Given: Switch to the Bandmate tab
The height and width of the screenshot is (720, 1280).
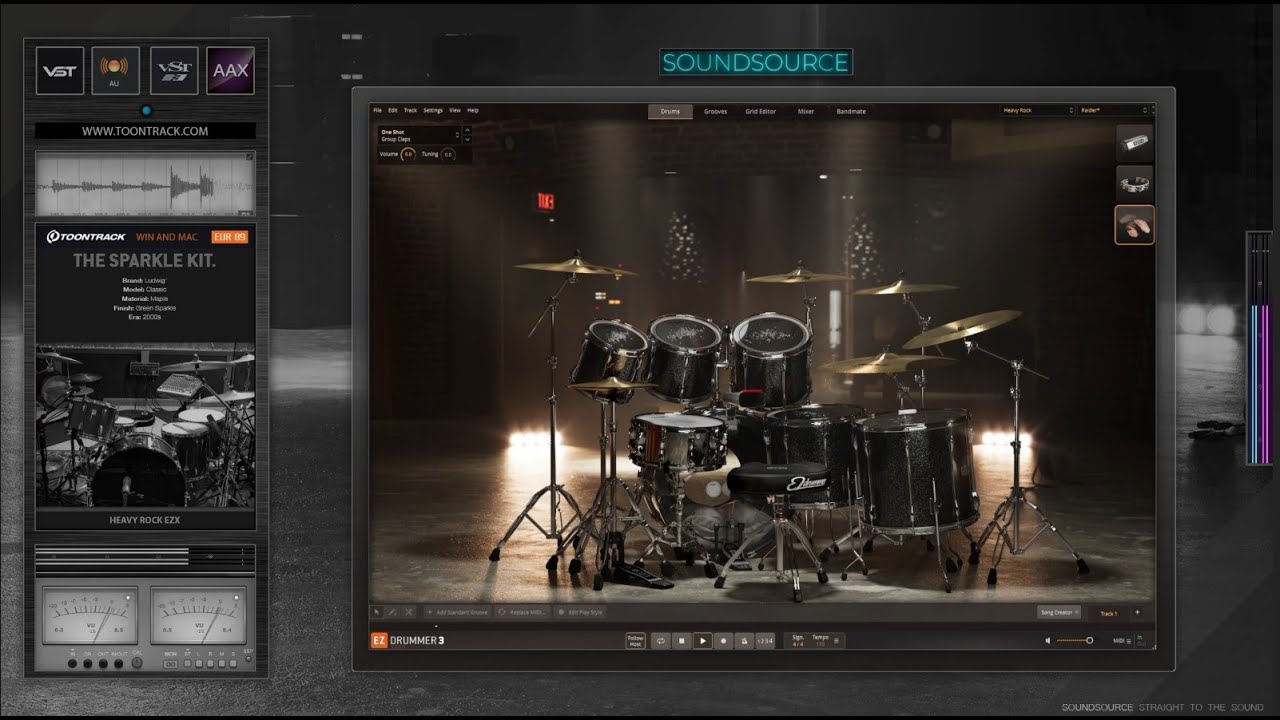Looking at the screenshot, I should pyautogui.click(x=851, y=111).
